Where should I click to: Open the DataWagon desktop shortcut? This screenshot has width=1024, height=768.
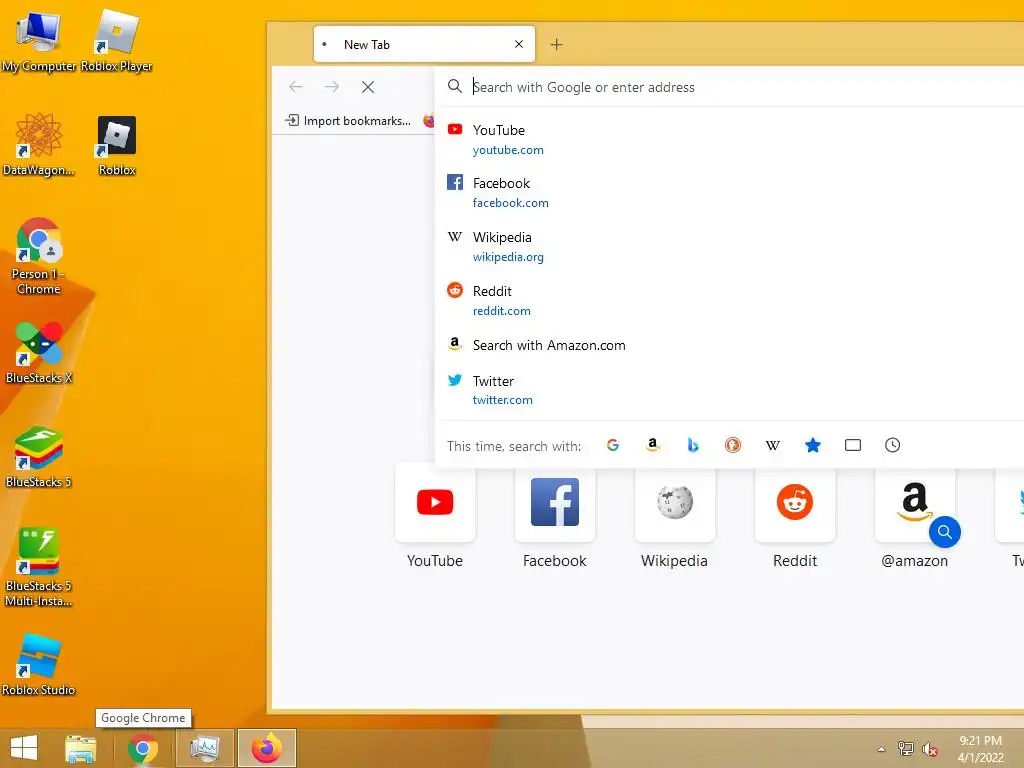39,144
